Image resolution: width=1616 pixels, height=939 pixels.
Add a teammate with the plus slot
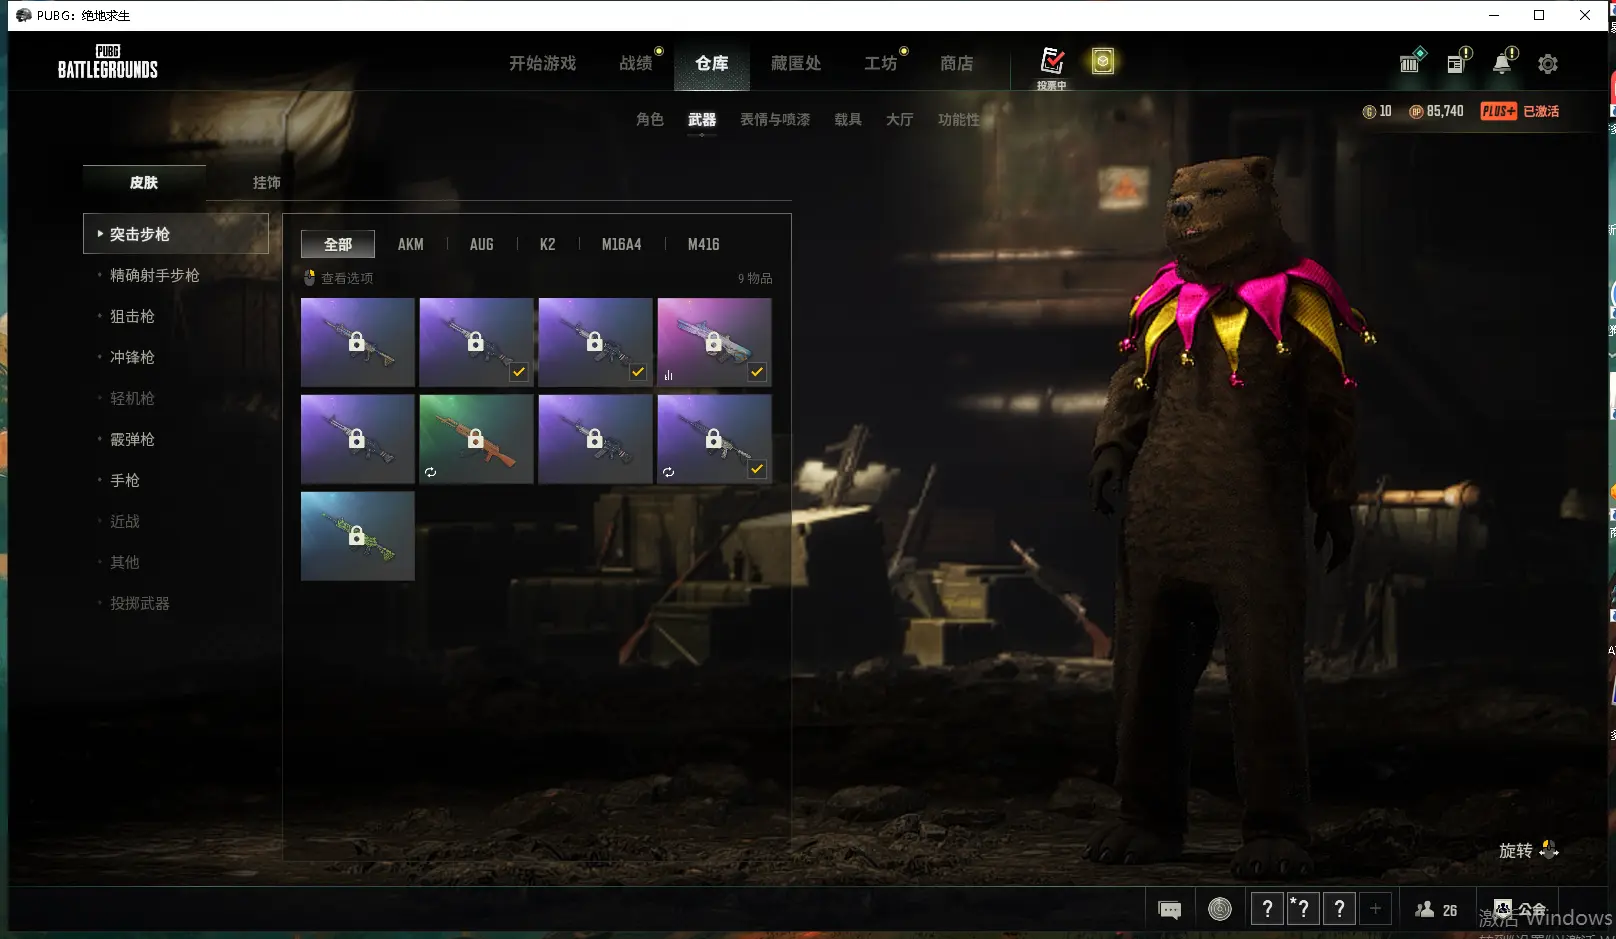point(1375,908)
